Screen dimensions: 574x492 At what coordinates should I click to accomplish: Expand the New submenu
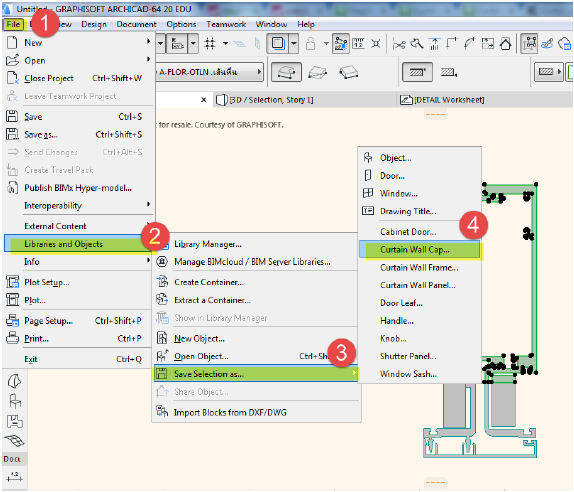(x=79, y=43)
